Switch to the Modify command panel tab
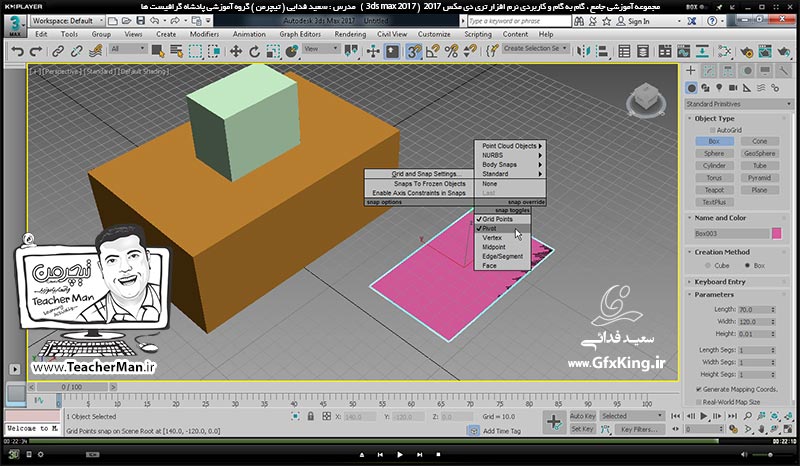Screen dimensions: 800x466 [709, 71]
